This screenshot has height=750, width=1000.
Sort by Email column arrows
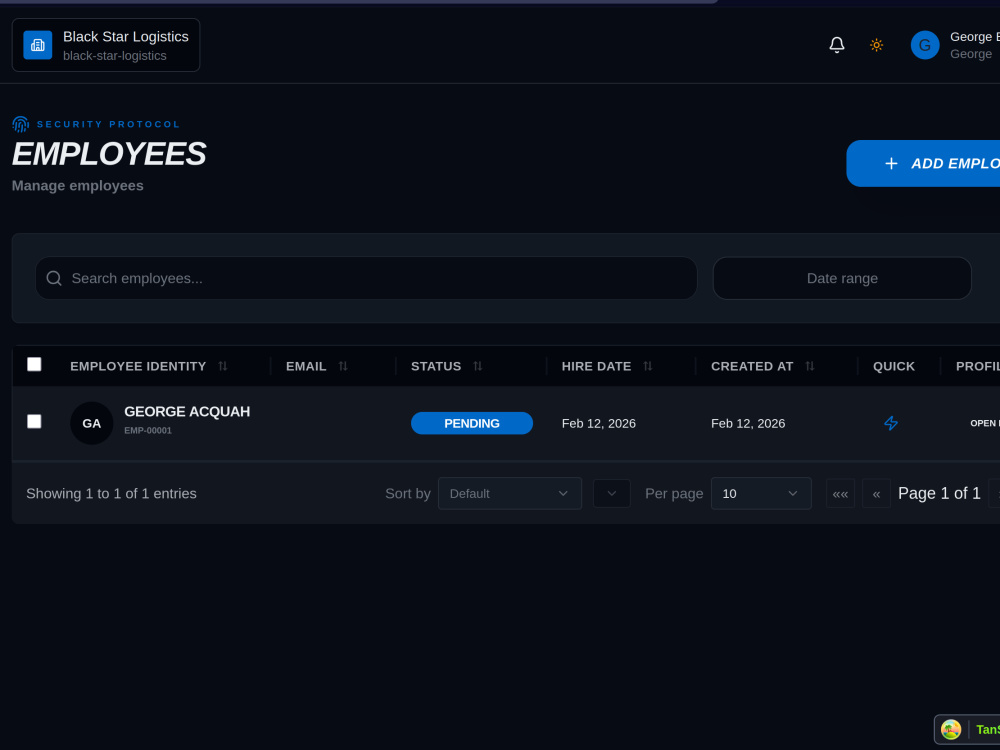[x=343, y=366]
